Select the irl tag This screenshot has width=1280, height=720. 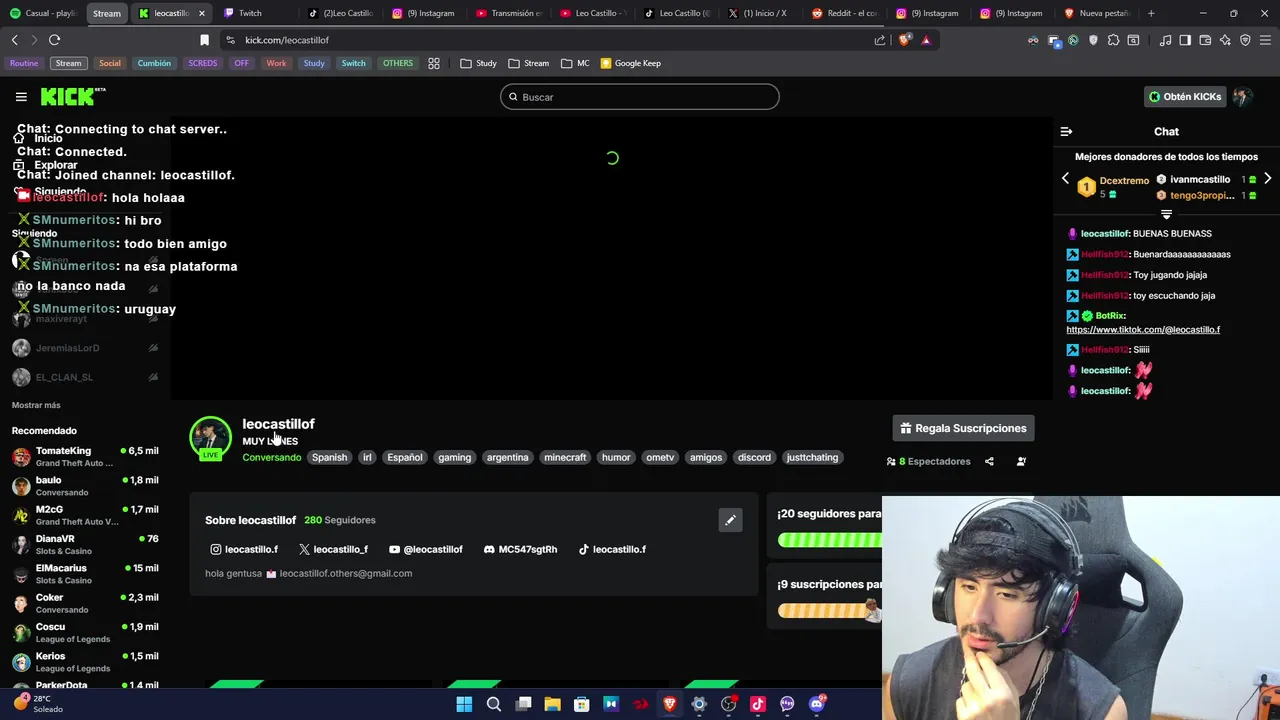point(367,457)
